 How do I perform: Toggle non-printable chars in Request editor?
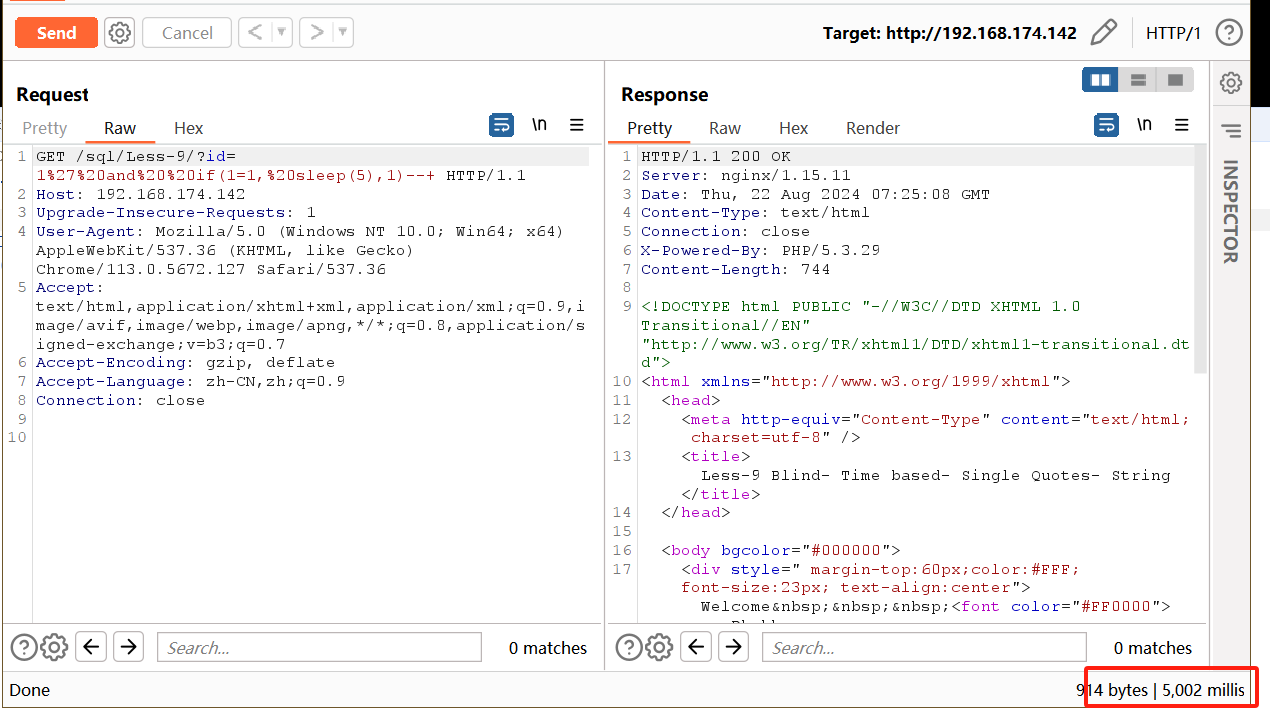pyautogui.click(x=539, y=125)
